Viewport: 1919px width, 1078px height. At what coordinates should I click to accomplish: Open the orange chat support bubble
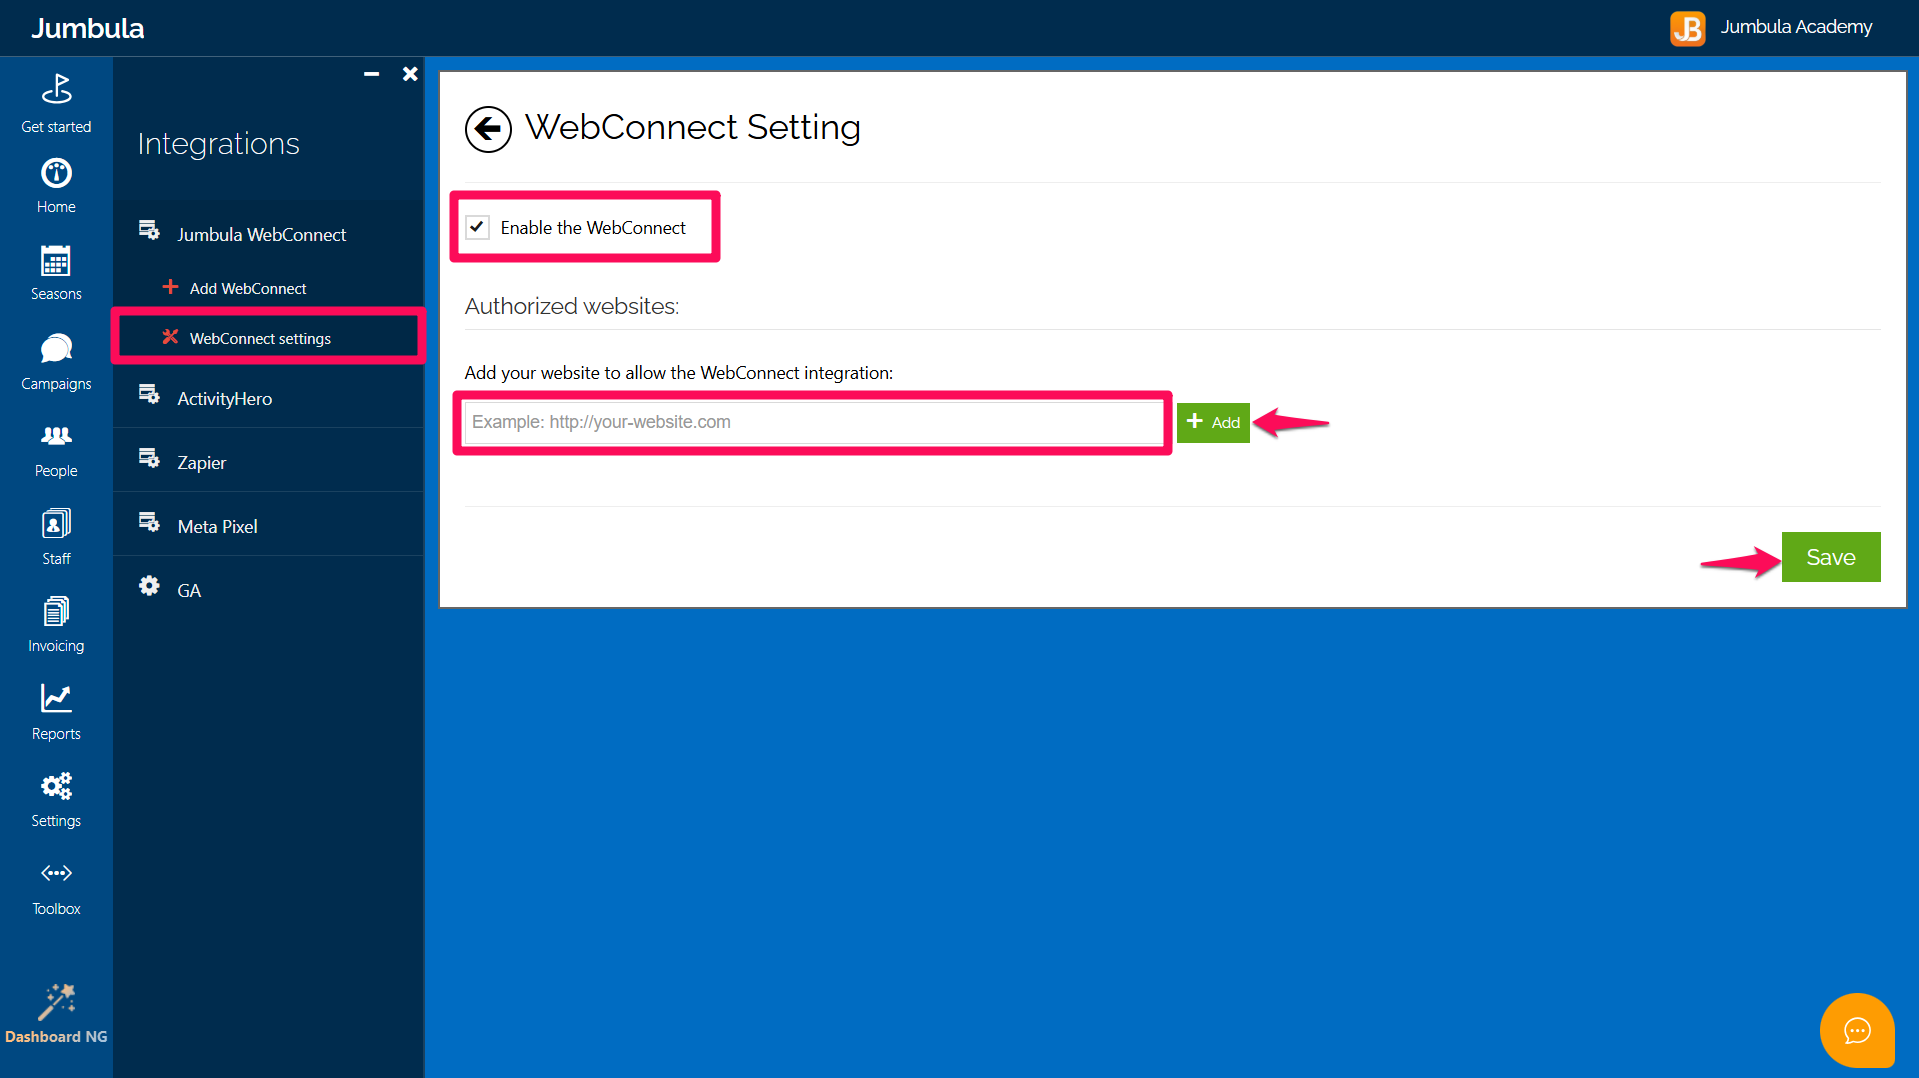(x=1857, y=1030)
